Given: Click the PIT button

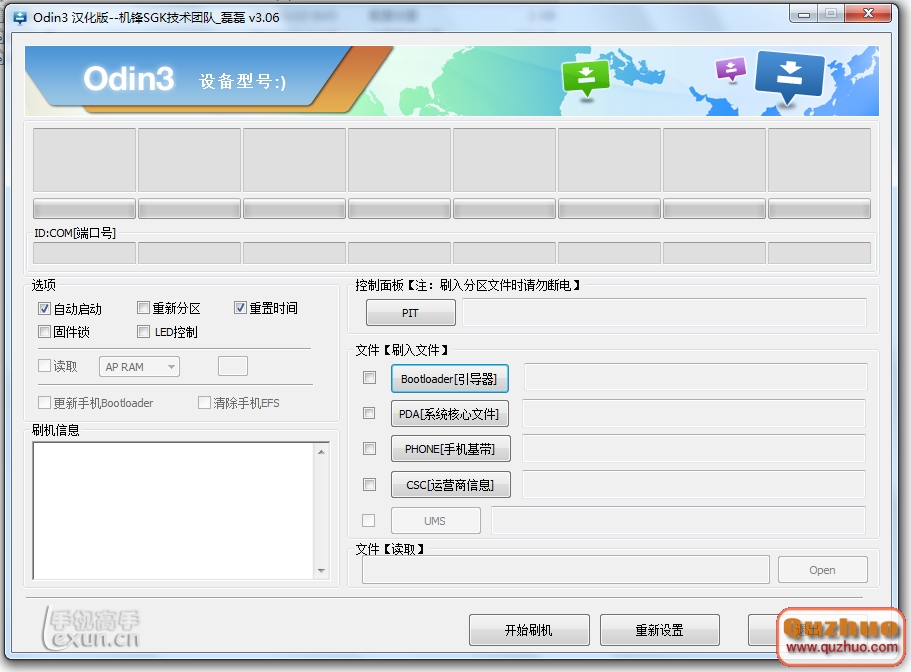Looking at the screenshot, I should click(410, 312).
